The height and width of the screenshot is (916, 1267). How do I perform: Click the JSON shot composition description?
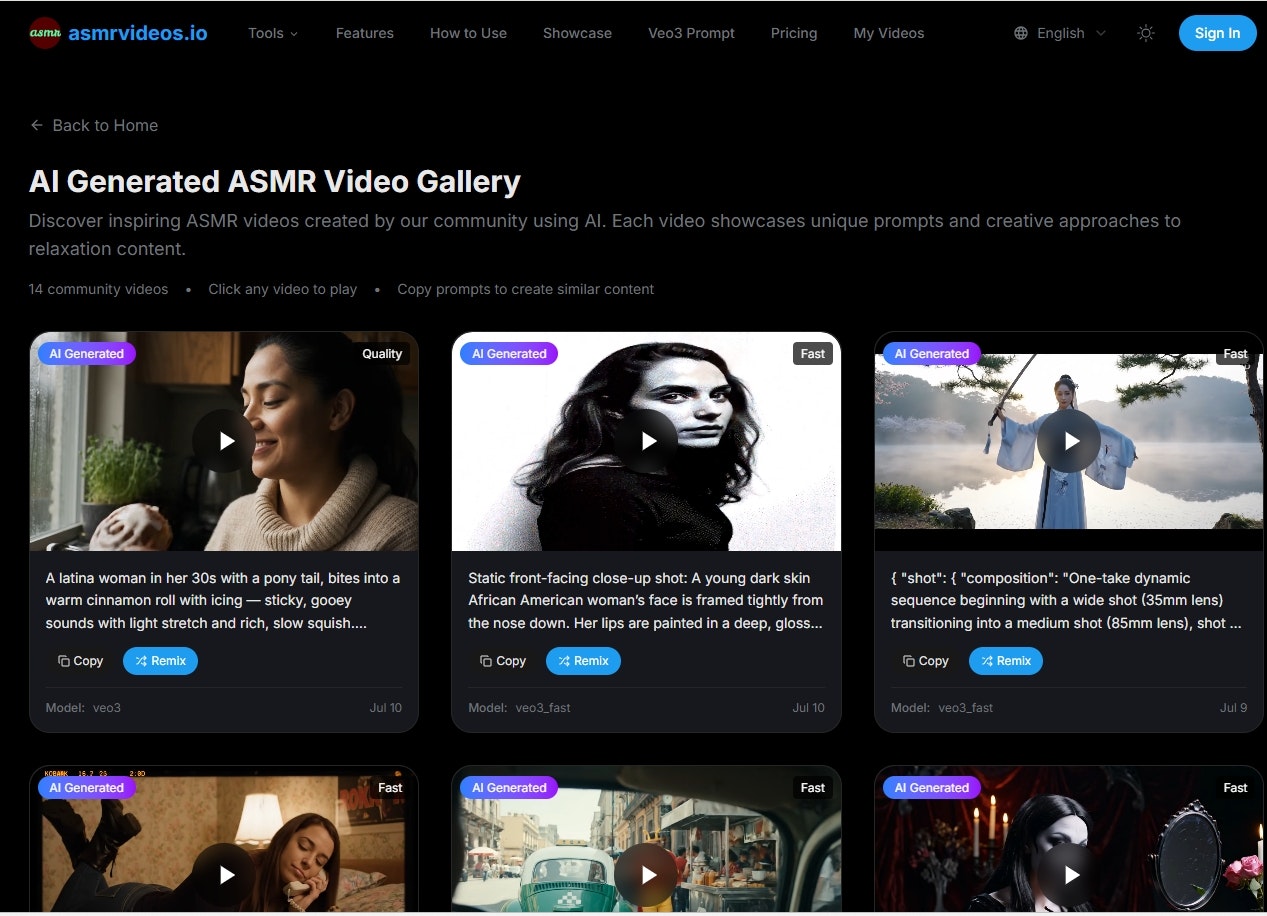pyautogui.click(x=1067, y=600)
